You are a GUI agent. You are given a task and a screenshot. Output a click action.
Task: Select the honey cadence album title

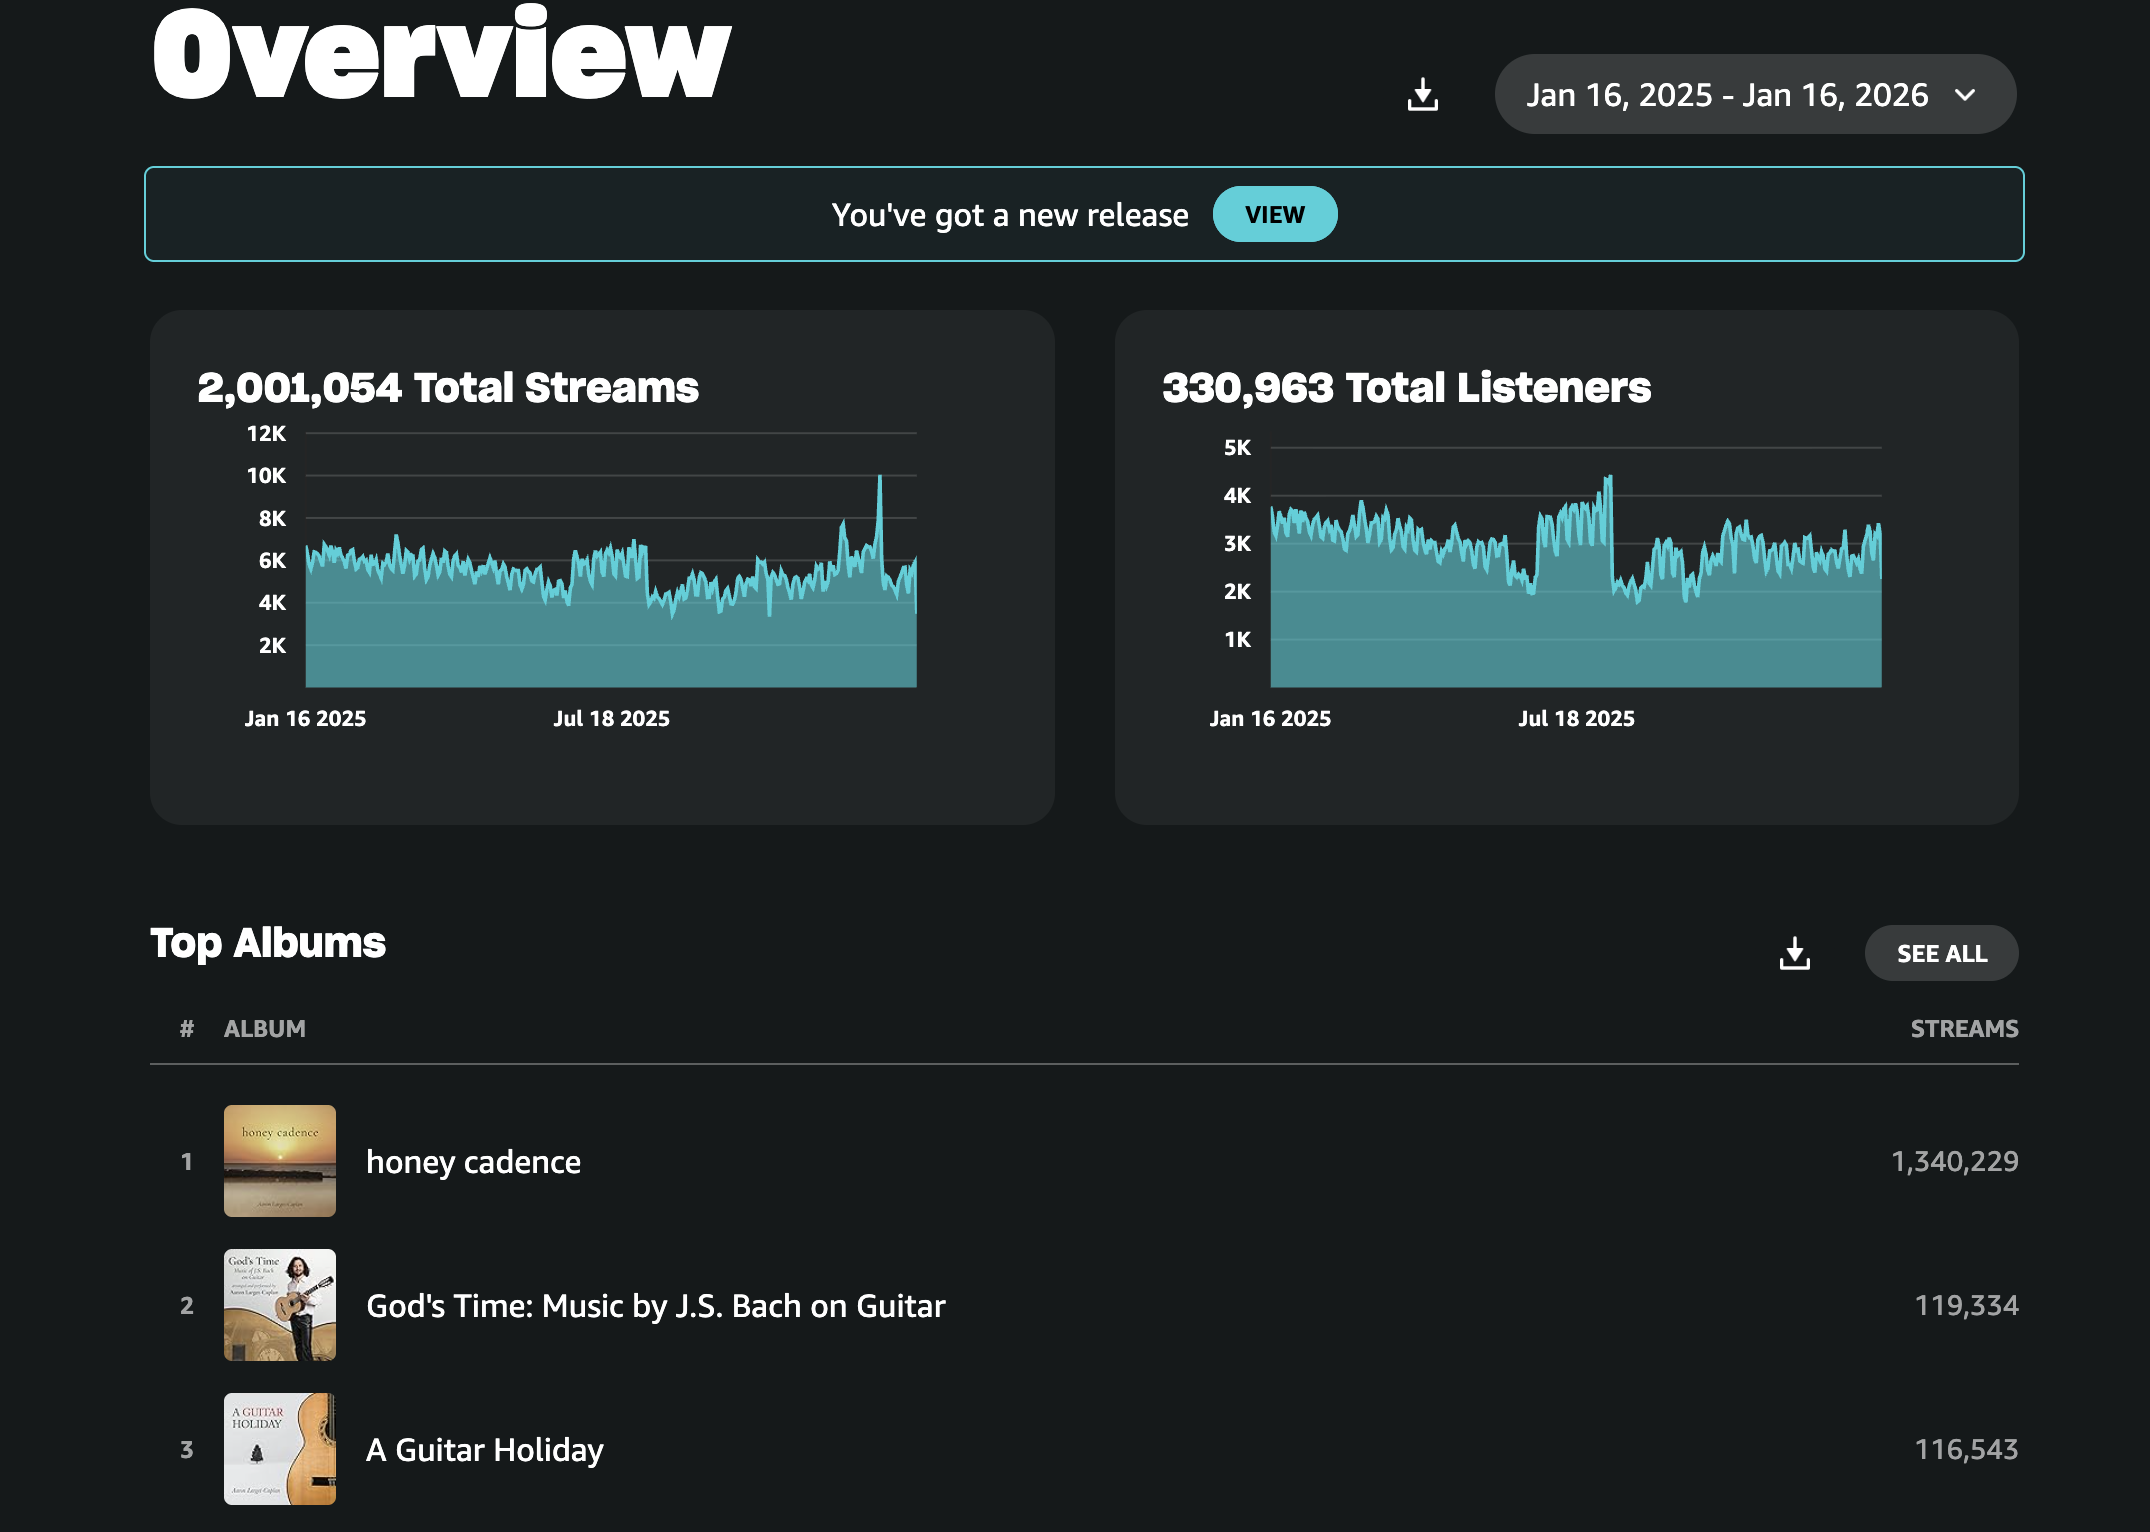(x=473, y=1162)
